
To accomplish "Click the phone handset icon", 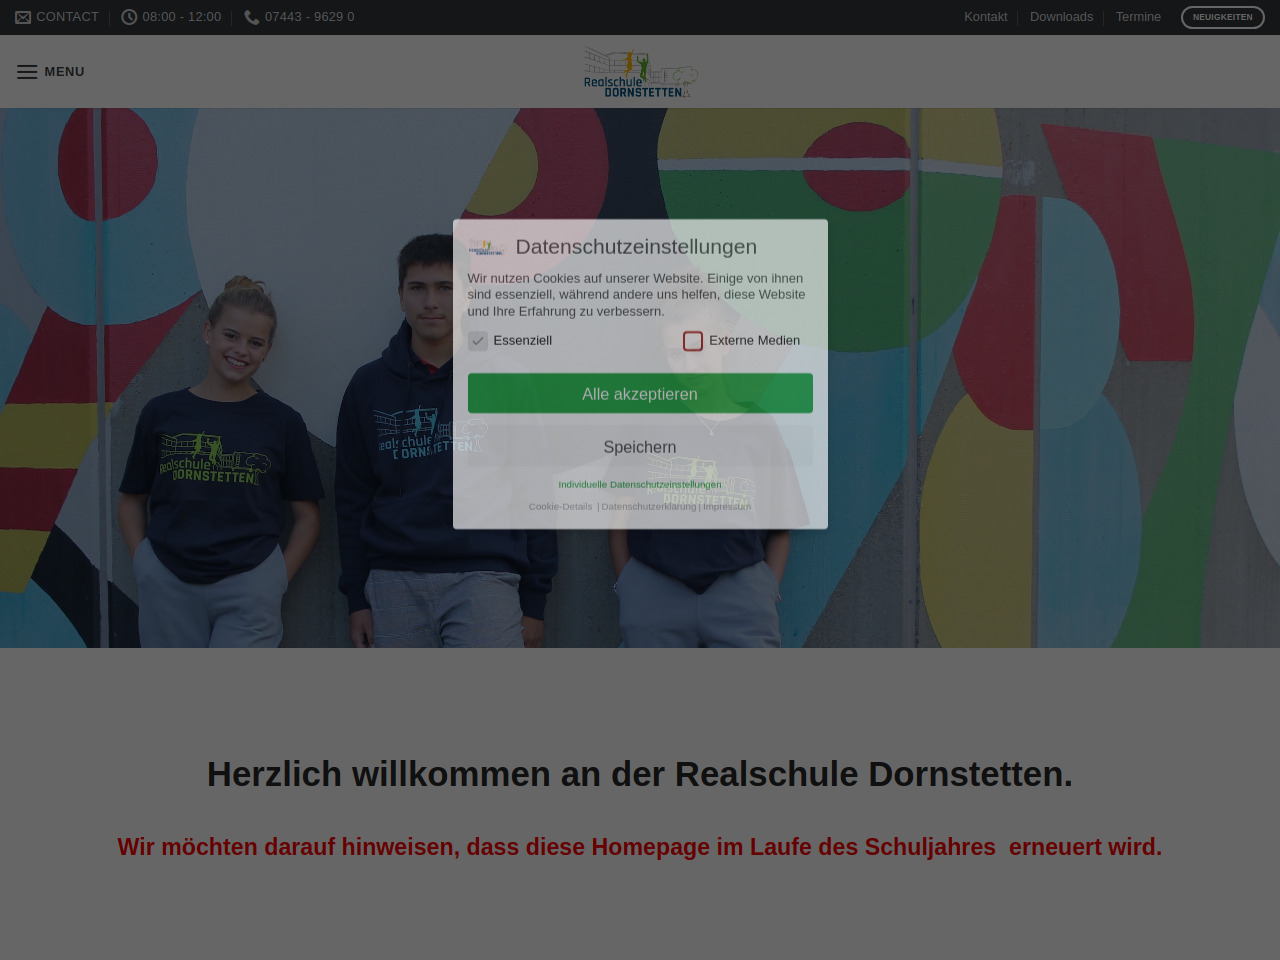I will 252,17.
